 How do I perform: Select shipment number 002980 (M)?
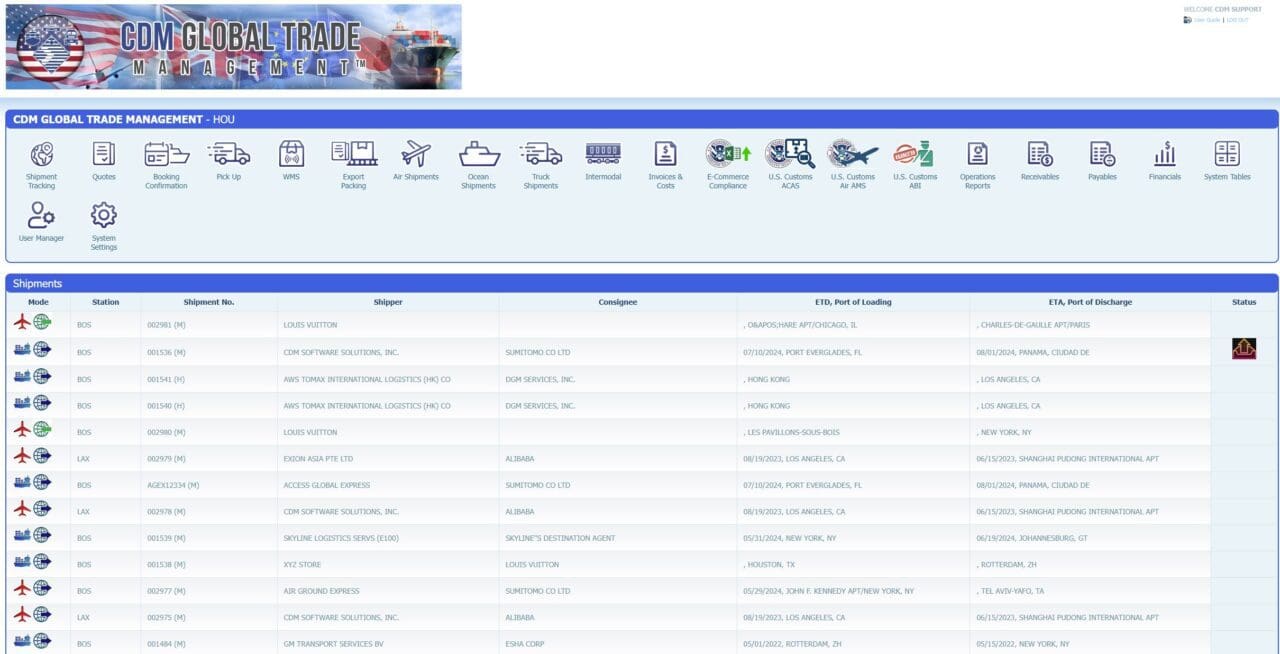[x=166, y=432]
